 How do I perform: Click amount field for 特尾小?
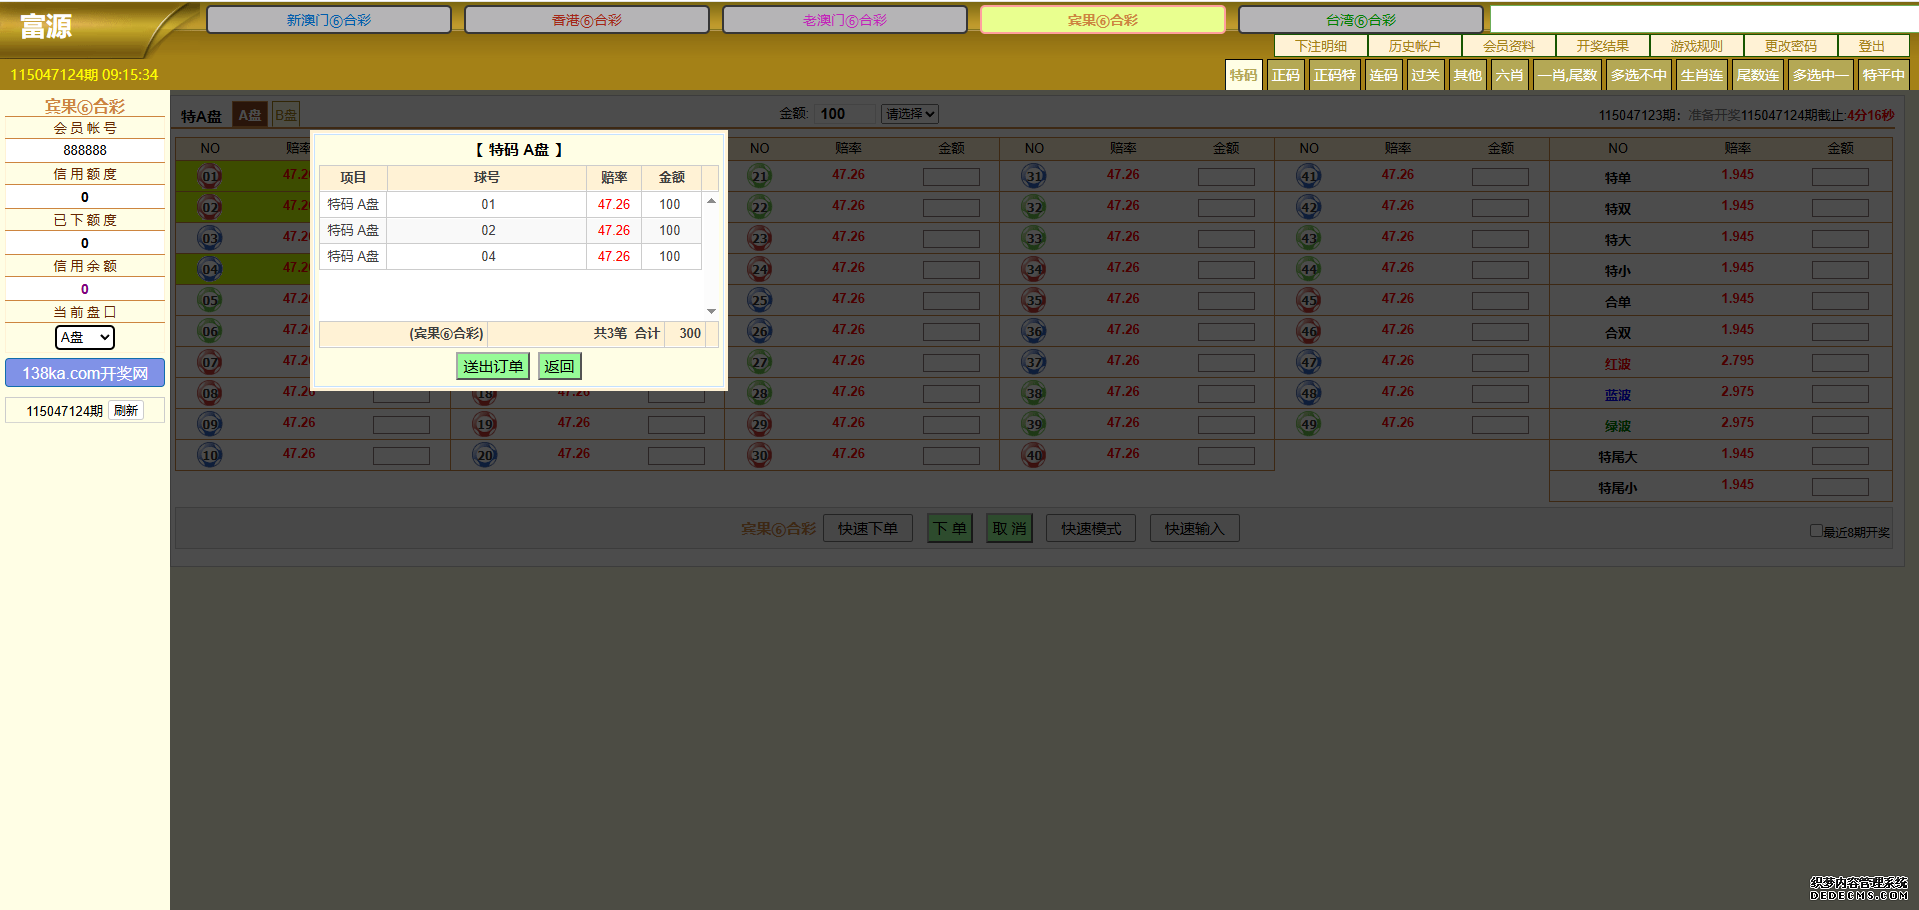coord(1840,487)
